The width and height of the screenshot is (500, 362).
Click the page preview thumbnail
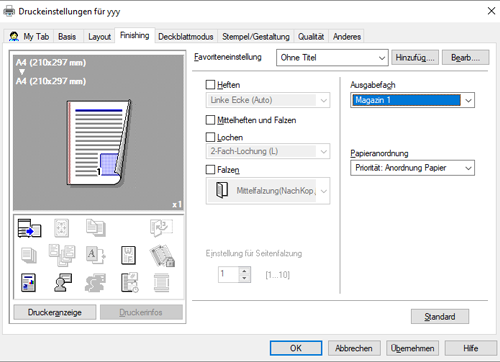click(x=99, y=143)
